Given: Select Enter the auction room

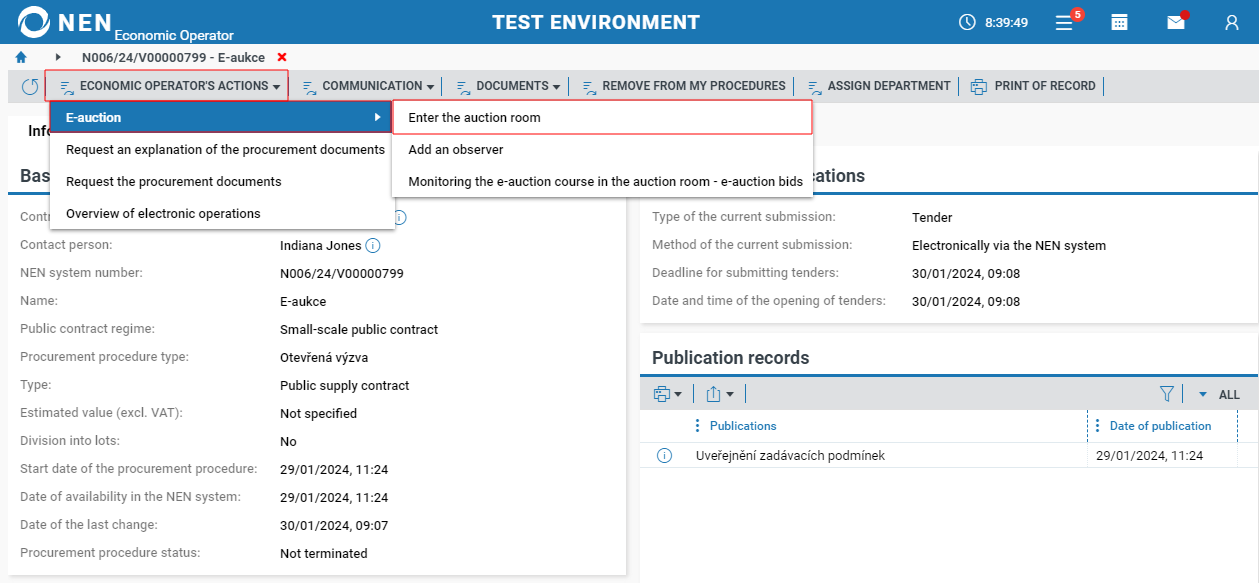Looking at the screenshot, I should click(x=474, y=118).
